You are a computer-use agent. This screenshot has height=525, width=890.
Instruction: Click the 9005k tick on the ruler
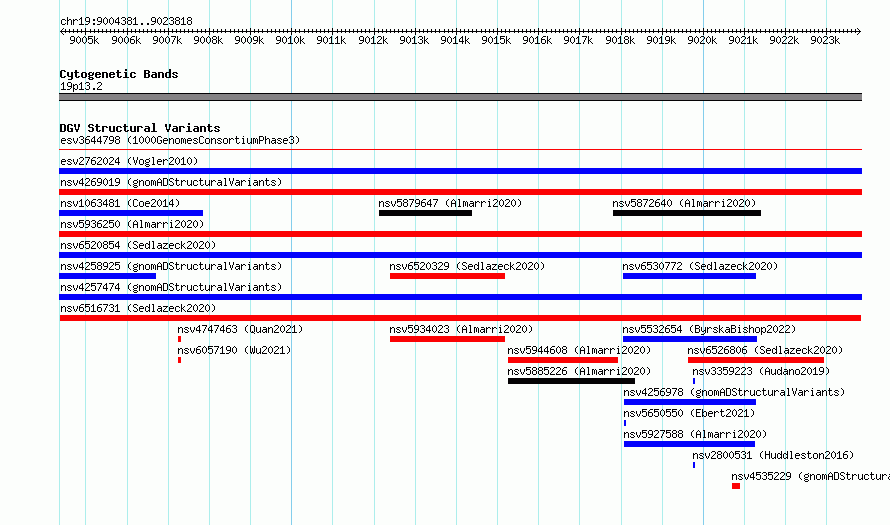pyautogui.click(x=84, y=40)
